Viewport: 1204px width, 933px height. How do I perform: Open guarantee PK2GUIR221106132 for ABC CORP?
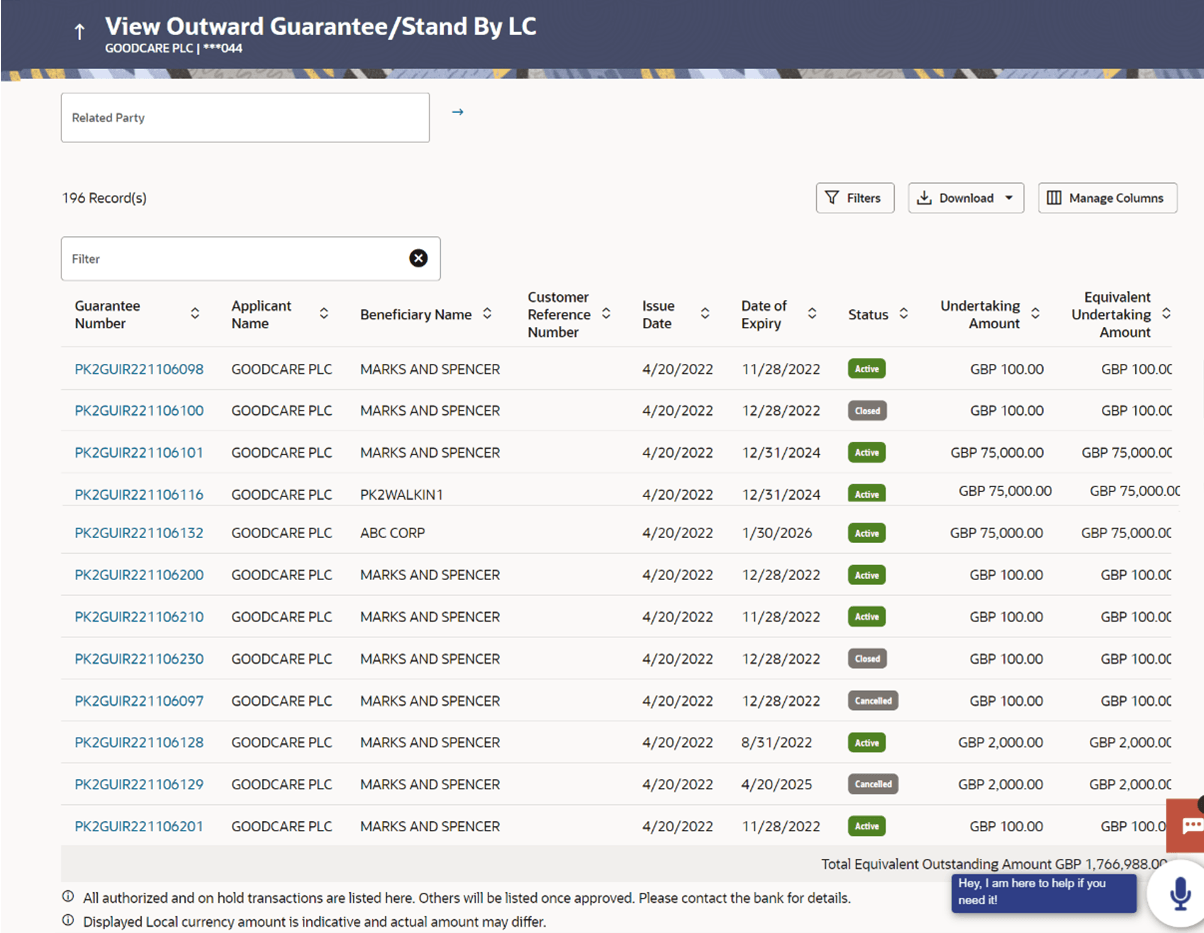point(139,533)
